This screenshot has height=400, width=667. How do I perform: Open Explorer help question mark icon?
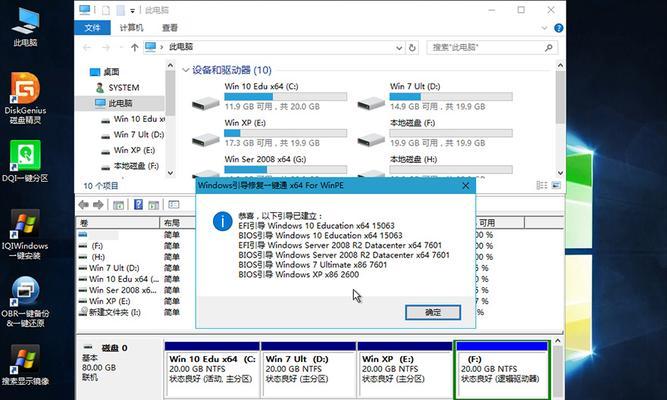559,28
